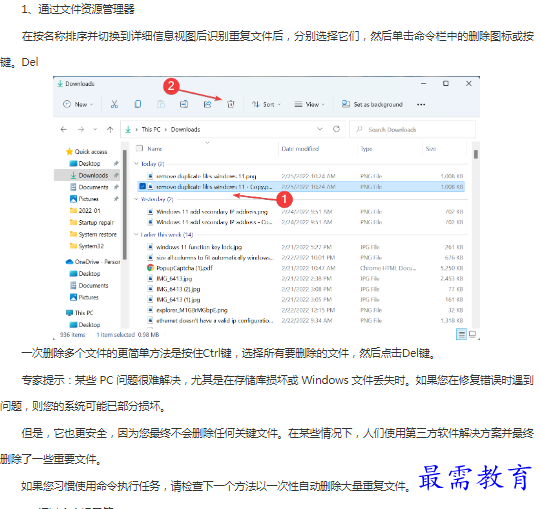Viewport: 540px width, 509px height.
Task: Go back with the left arrow button
Action: 63,129
